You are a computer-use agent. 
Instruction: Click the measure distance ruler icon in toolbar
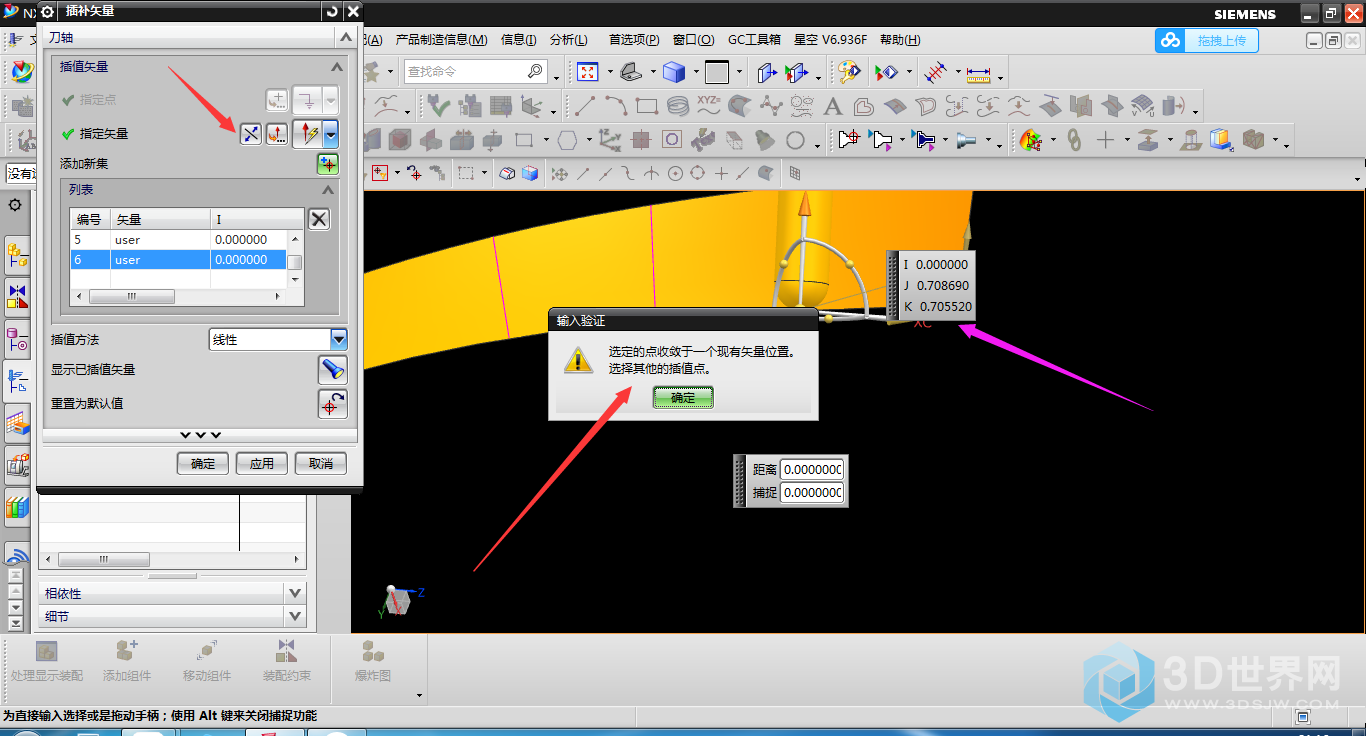tap(977, 73)
